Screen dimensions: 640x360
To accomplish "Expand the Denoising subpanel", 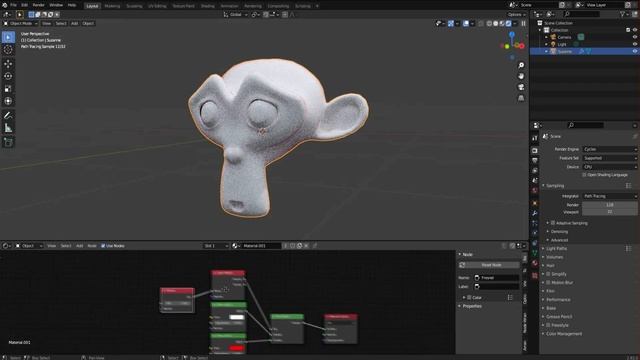I will point(559,231).
